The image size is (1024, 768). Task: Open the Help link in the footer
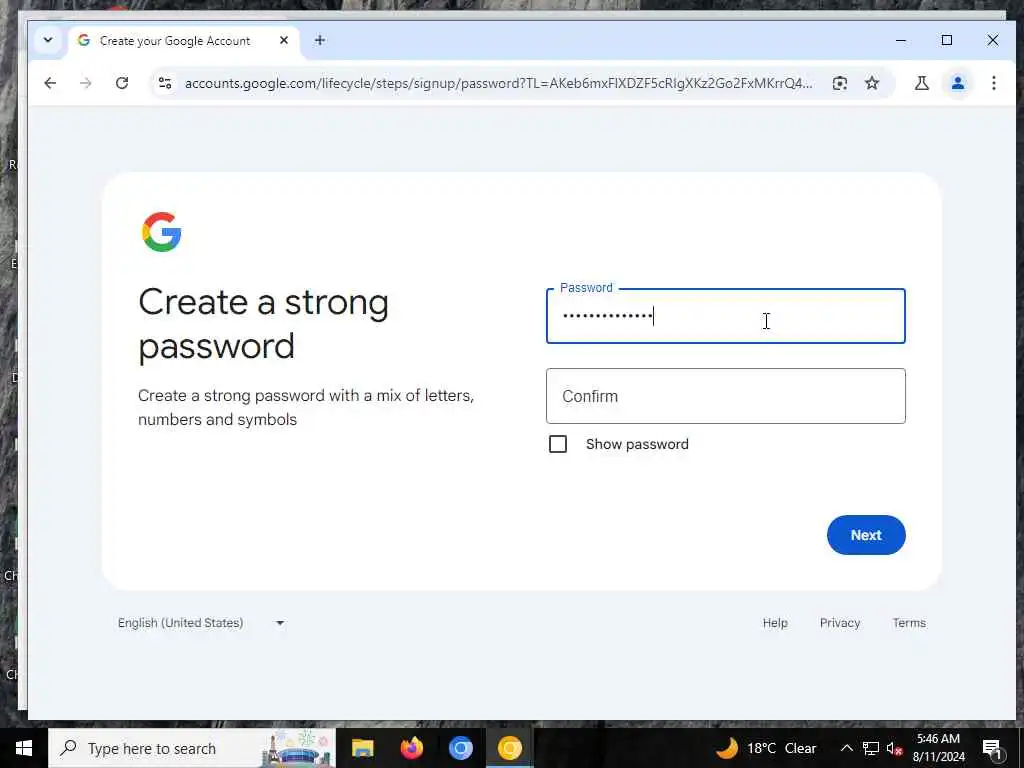tap(775, 623)
